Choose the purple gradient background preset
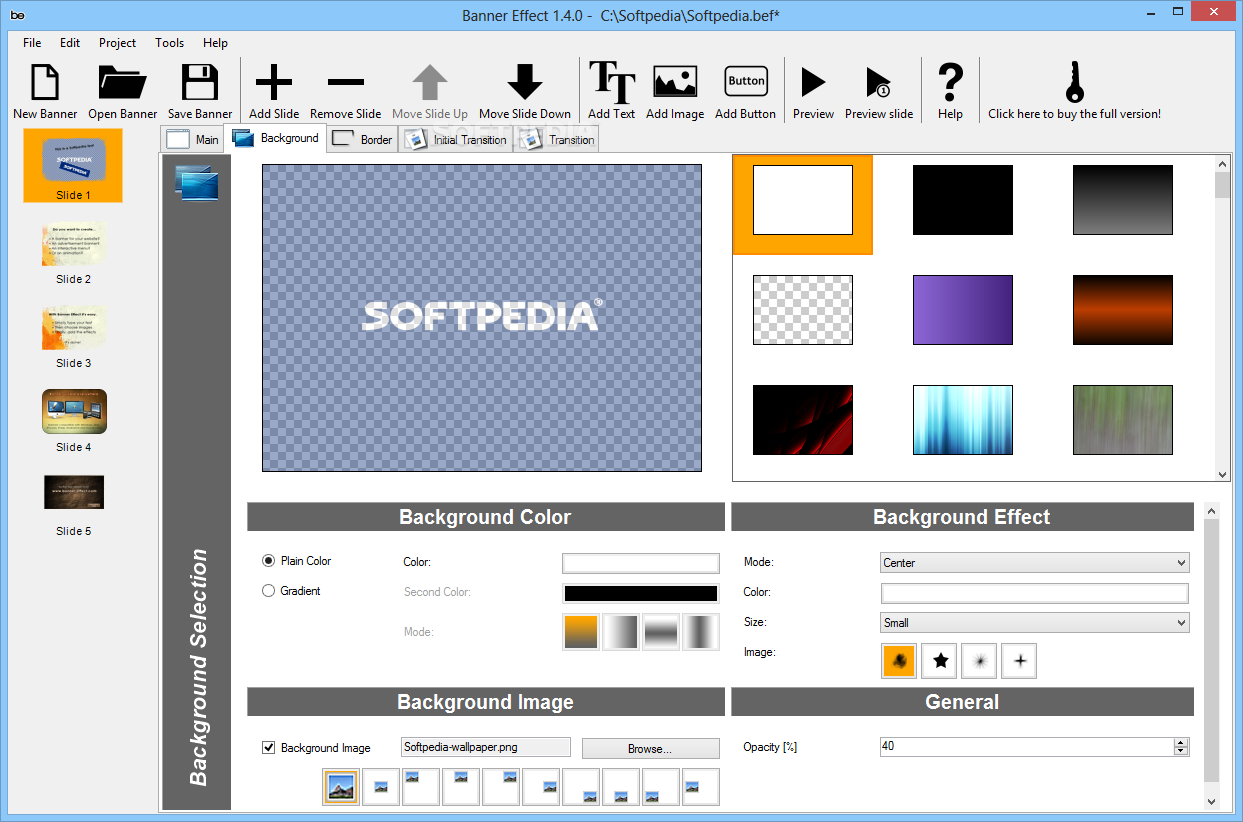The image size is (1243, 822). (x=963, y=310)
